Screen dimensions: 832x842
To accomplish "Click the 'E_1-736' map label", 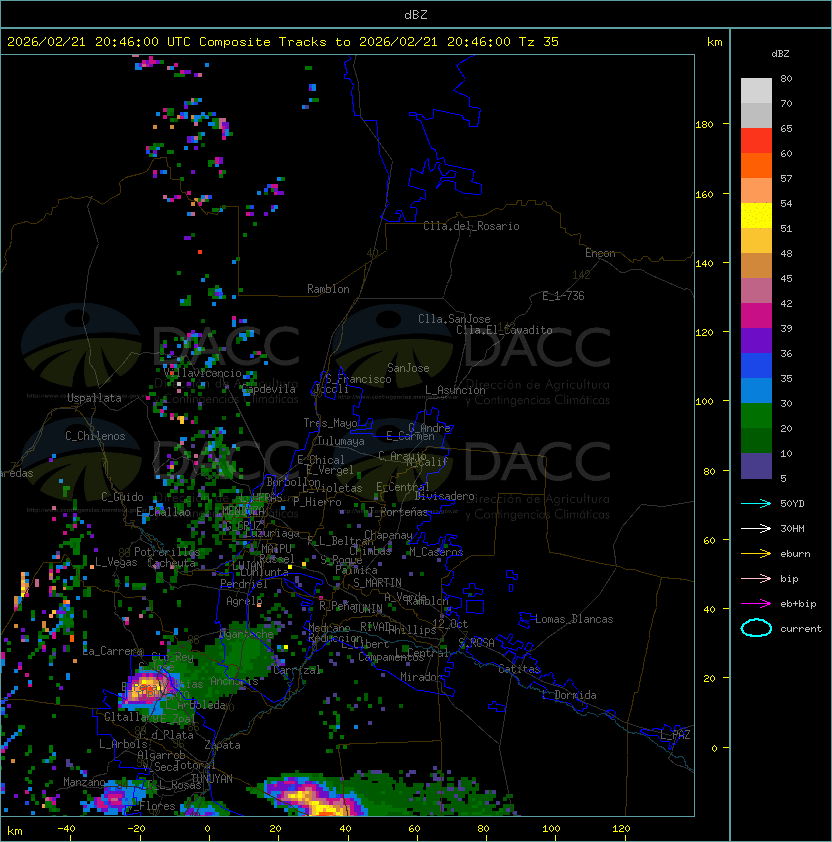I will 563,296.
